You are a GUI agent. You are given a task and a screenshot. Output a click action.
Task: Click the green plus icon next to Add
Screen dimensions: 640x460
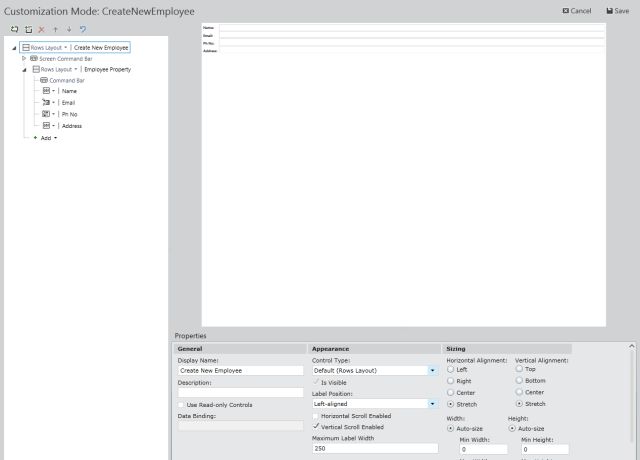coord(35,138)
